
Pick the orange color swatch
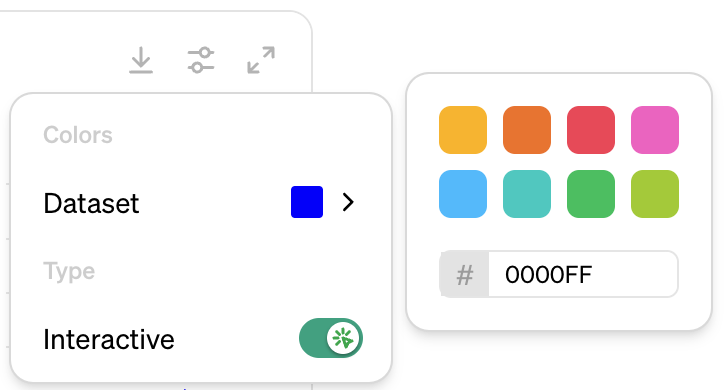coord(527,130)
